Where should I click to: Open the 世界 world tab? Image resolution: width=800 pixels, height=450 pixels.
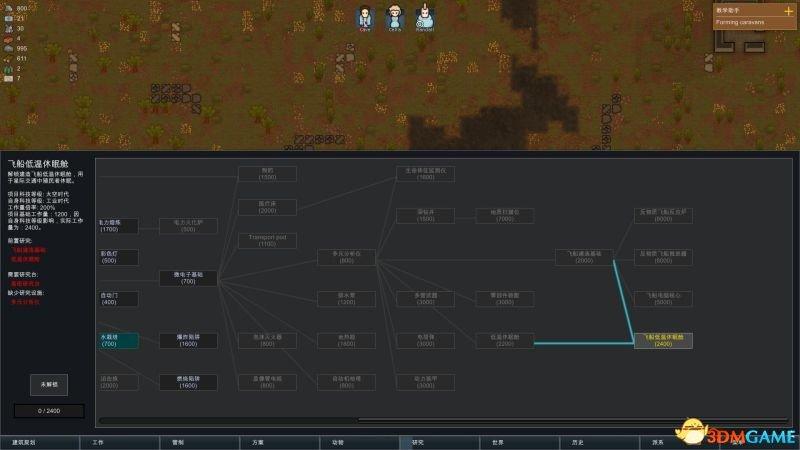tap(520, 442)
